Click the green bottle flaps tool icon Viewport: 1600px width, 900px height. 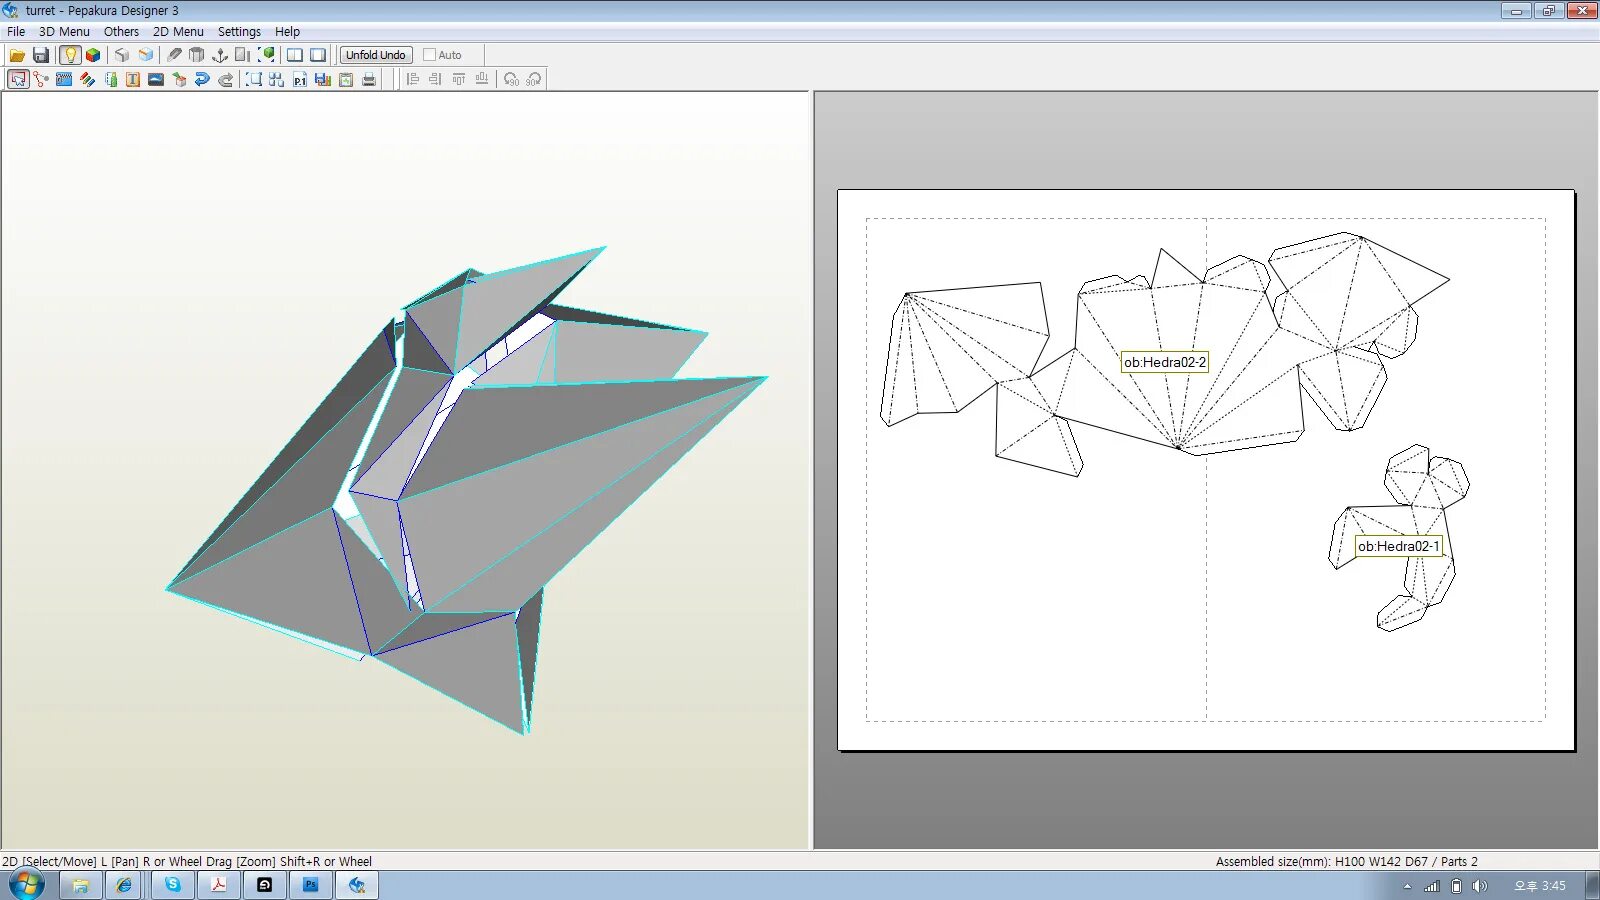tap(111, 79)
